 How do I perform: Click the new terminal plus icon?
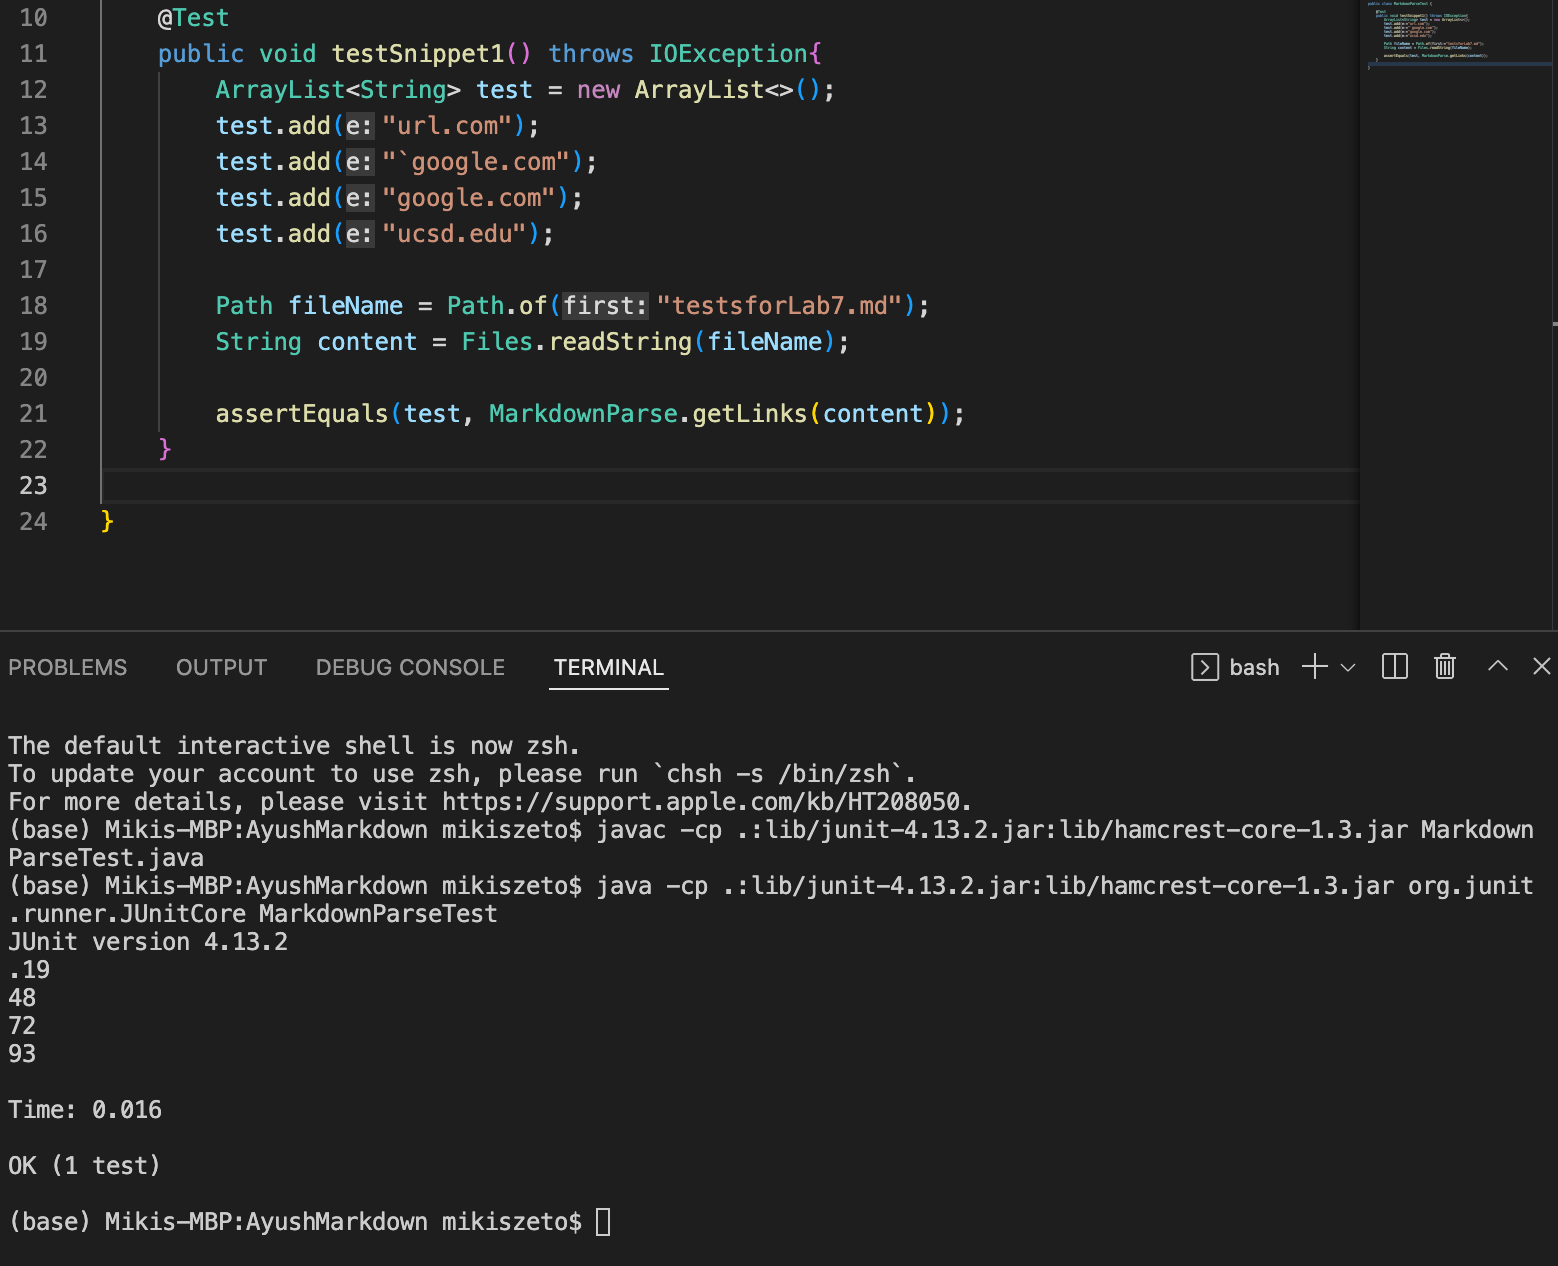[x=1314, y=667]
